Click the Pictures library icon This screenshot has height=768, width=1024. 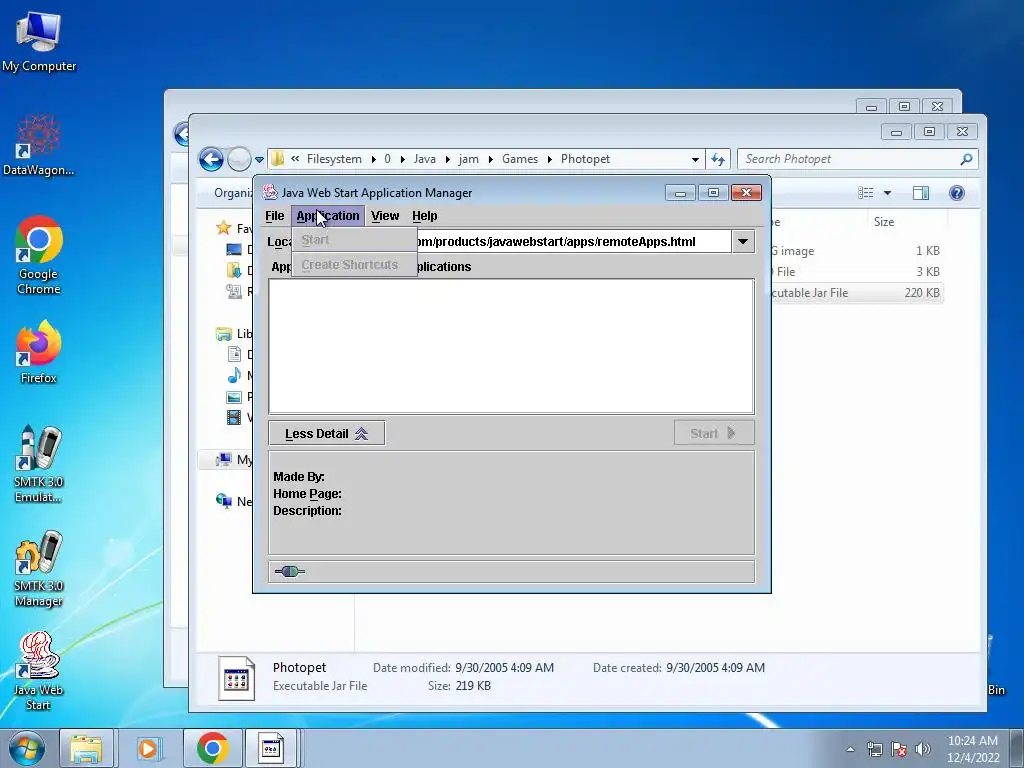[x=234, y=396]
